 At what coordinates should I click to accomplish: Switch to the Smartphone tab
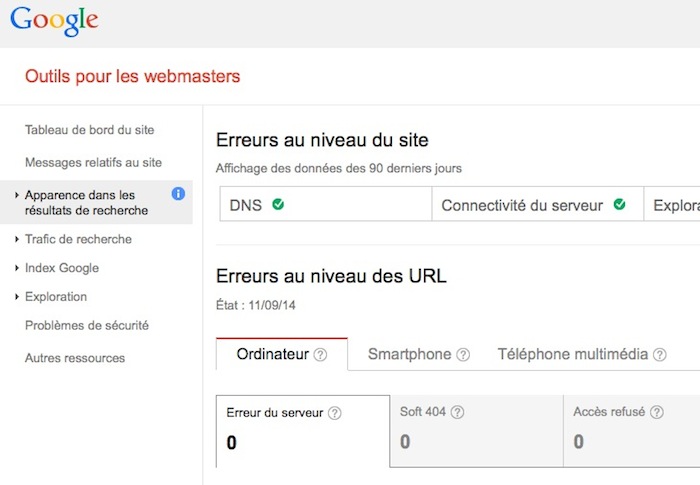click(409, 354)
